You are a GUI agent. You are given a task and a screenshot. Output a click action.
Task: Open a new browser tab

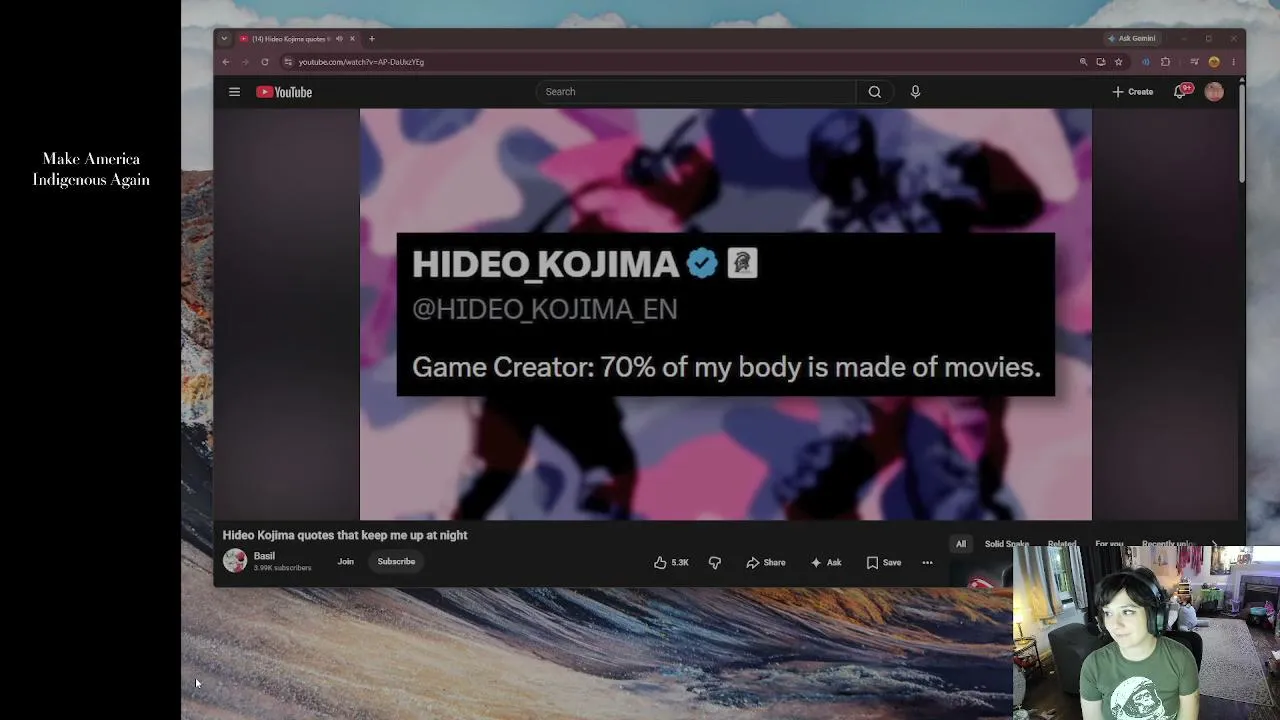[372, 39]
